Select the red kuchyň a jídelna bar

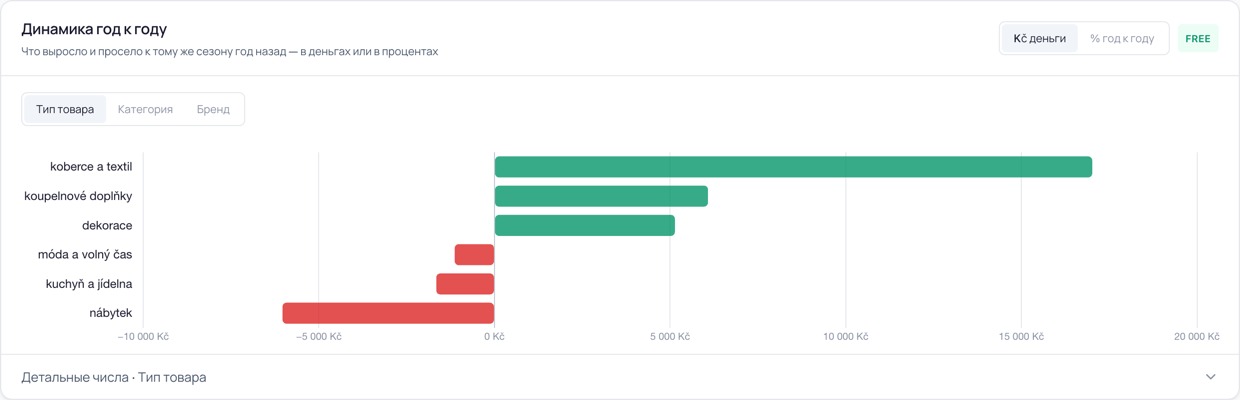(465, 284)
